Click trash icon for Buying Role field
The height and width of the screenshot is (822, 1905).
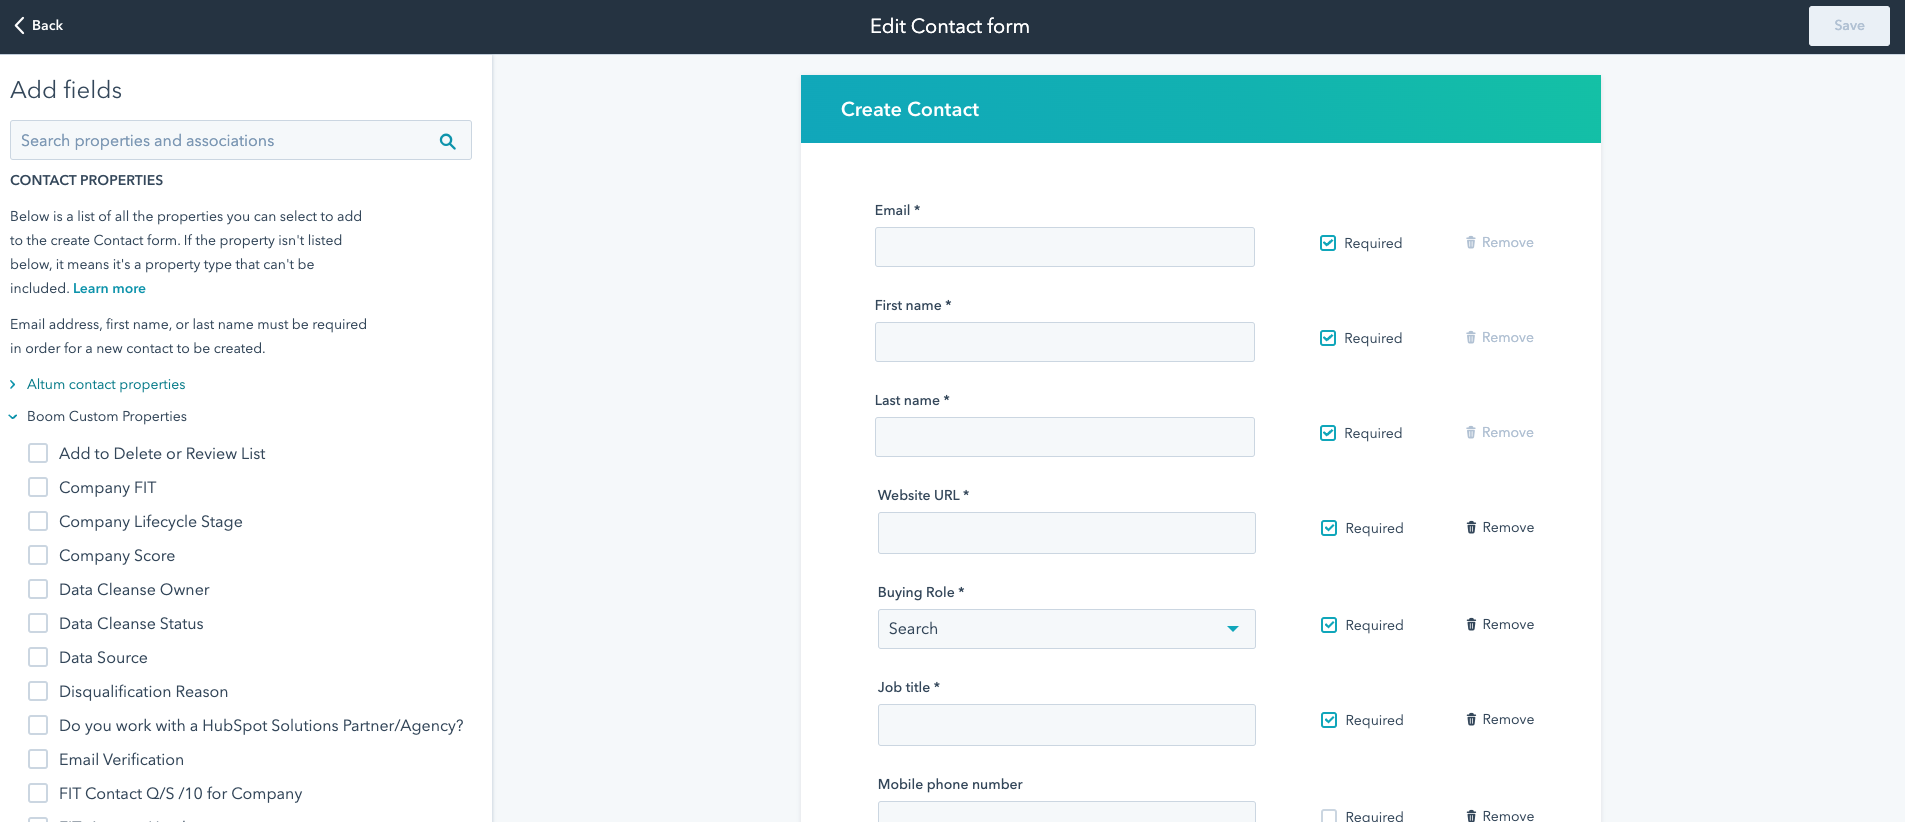click(1471, 624)
